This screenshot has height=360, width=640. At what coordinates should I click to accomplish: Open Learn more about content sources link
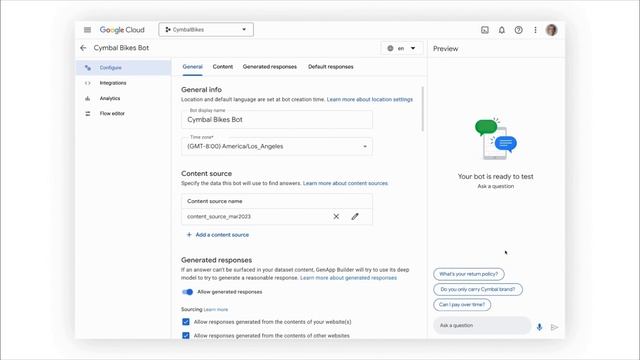(345, 183)
